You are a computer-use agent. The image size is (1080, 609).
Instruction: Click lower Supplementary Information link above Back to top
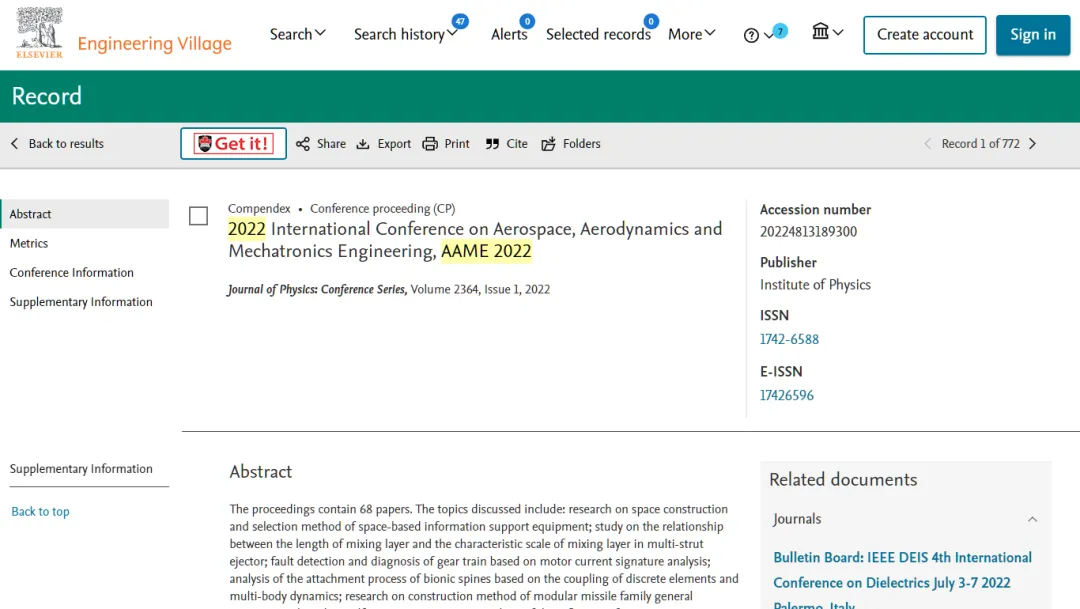(81, 468)
